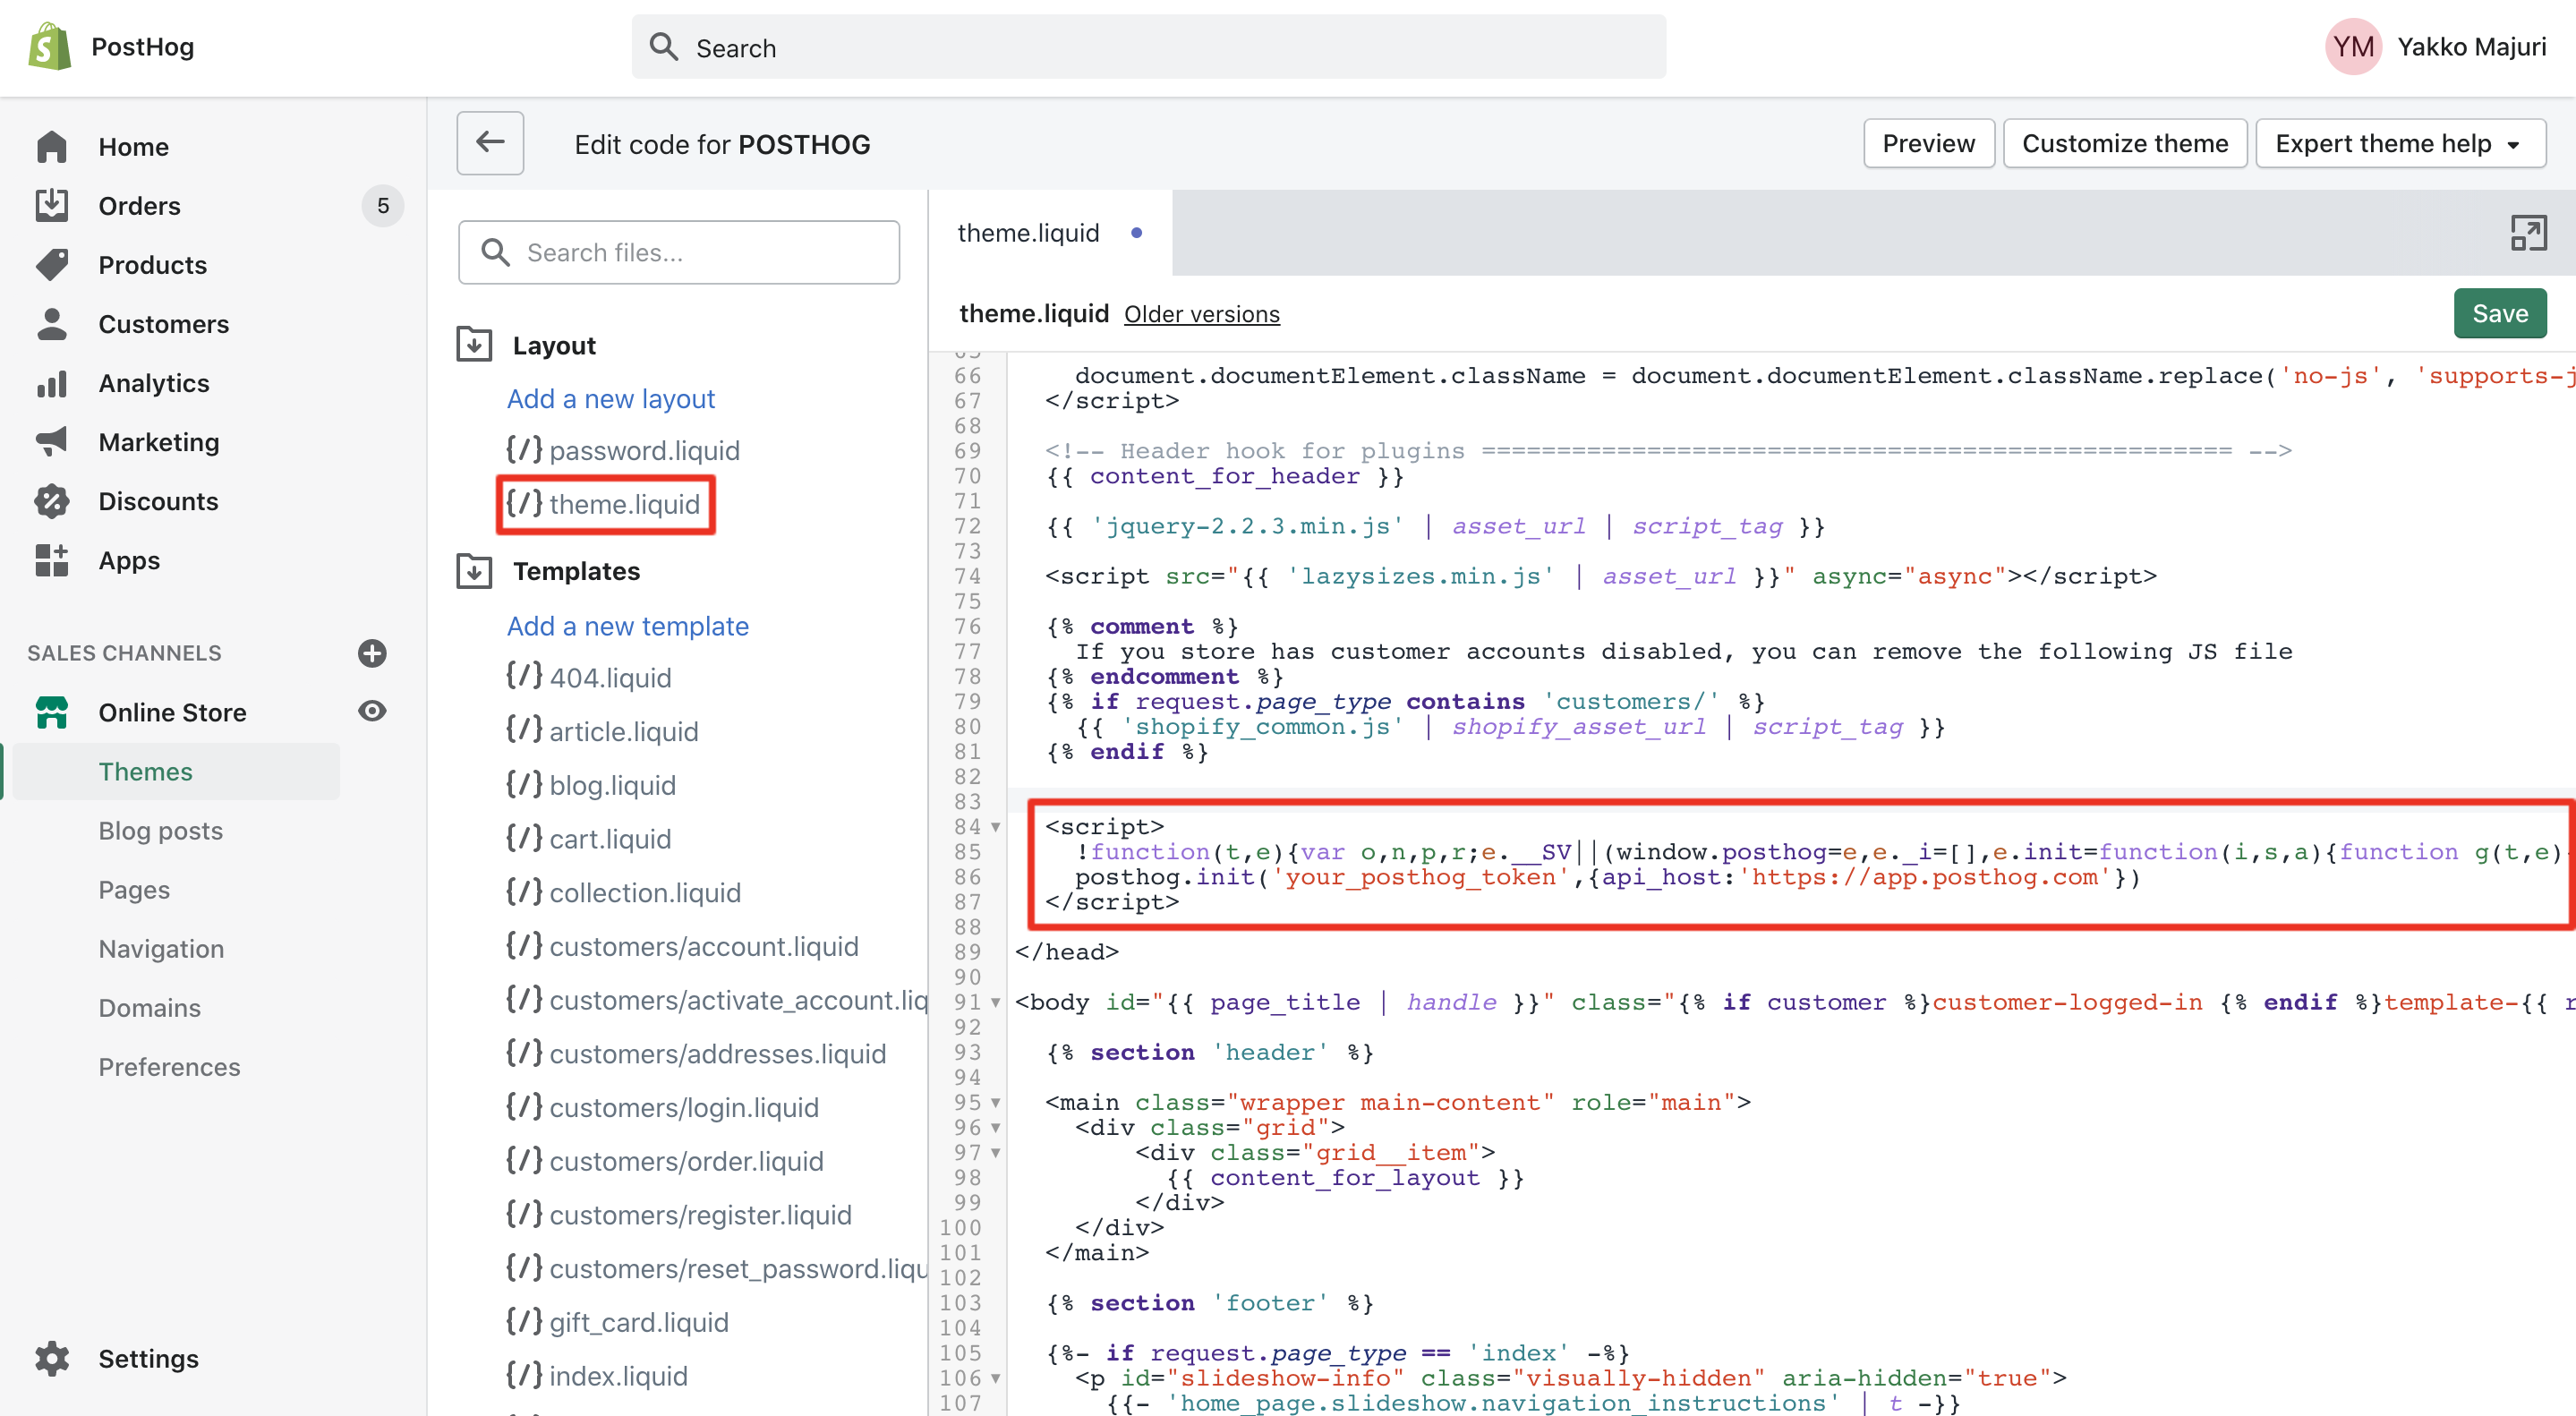Select the theme.liquid editor tab
Viewport: 2576px width, 1416px height.
[x=1030, y=233]
